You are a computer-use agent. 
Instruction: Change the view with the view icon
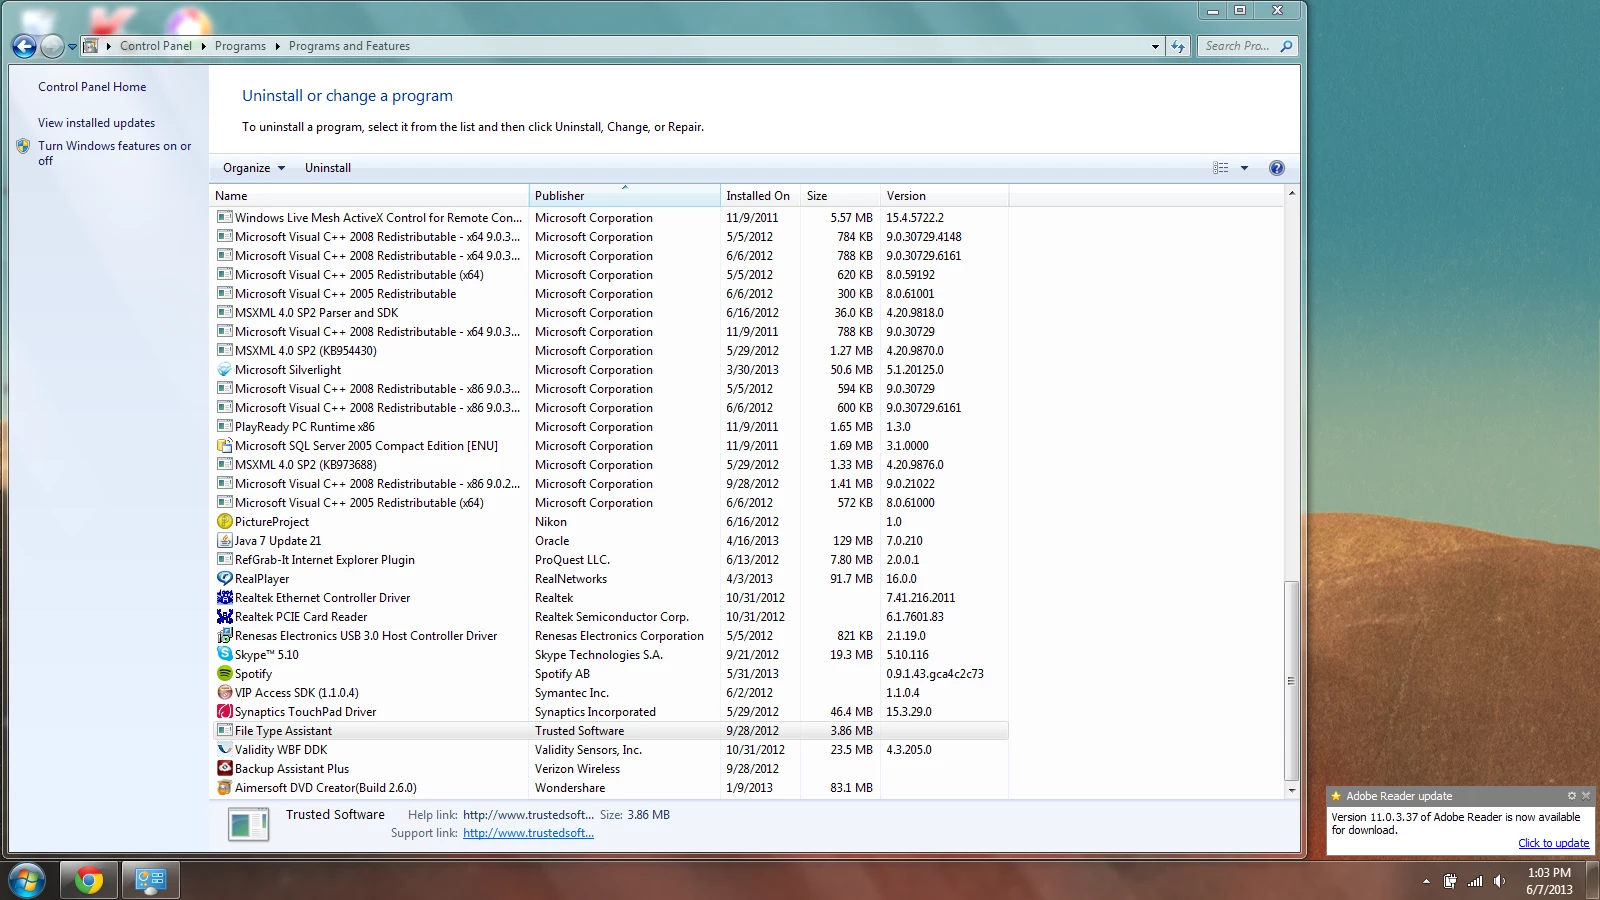1221,168
